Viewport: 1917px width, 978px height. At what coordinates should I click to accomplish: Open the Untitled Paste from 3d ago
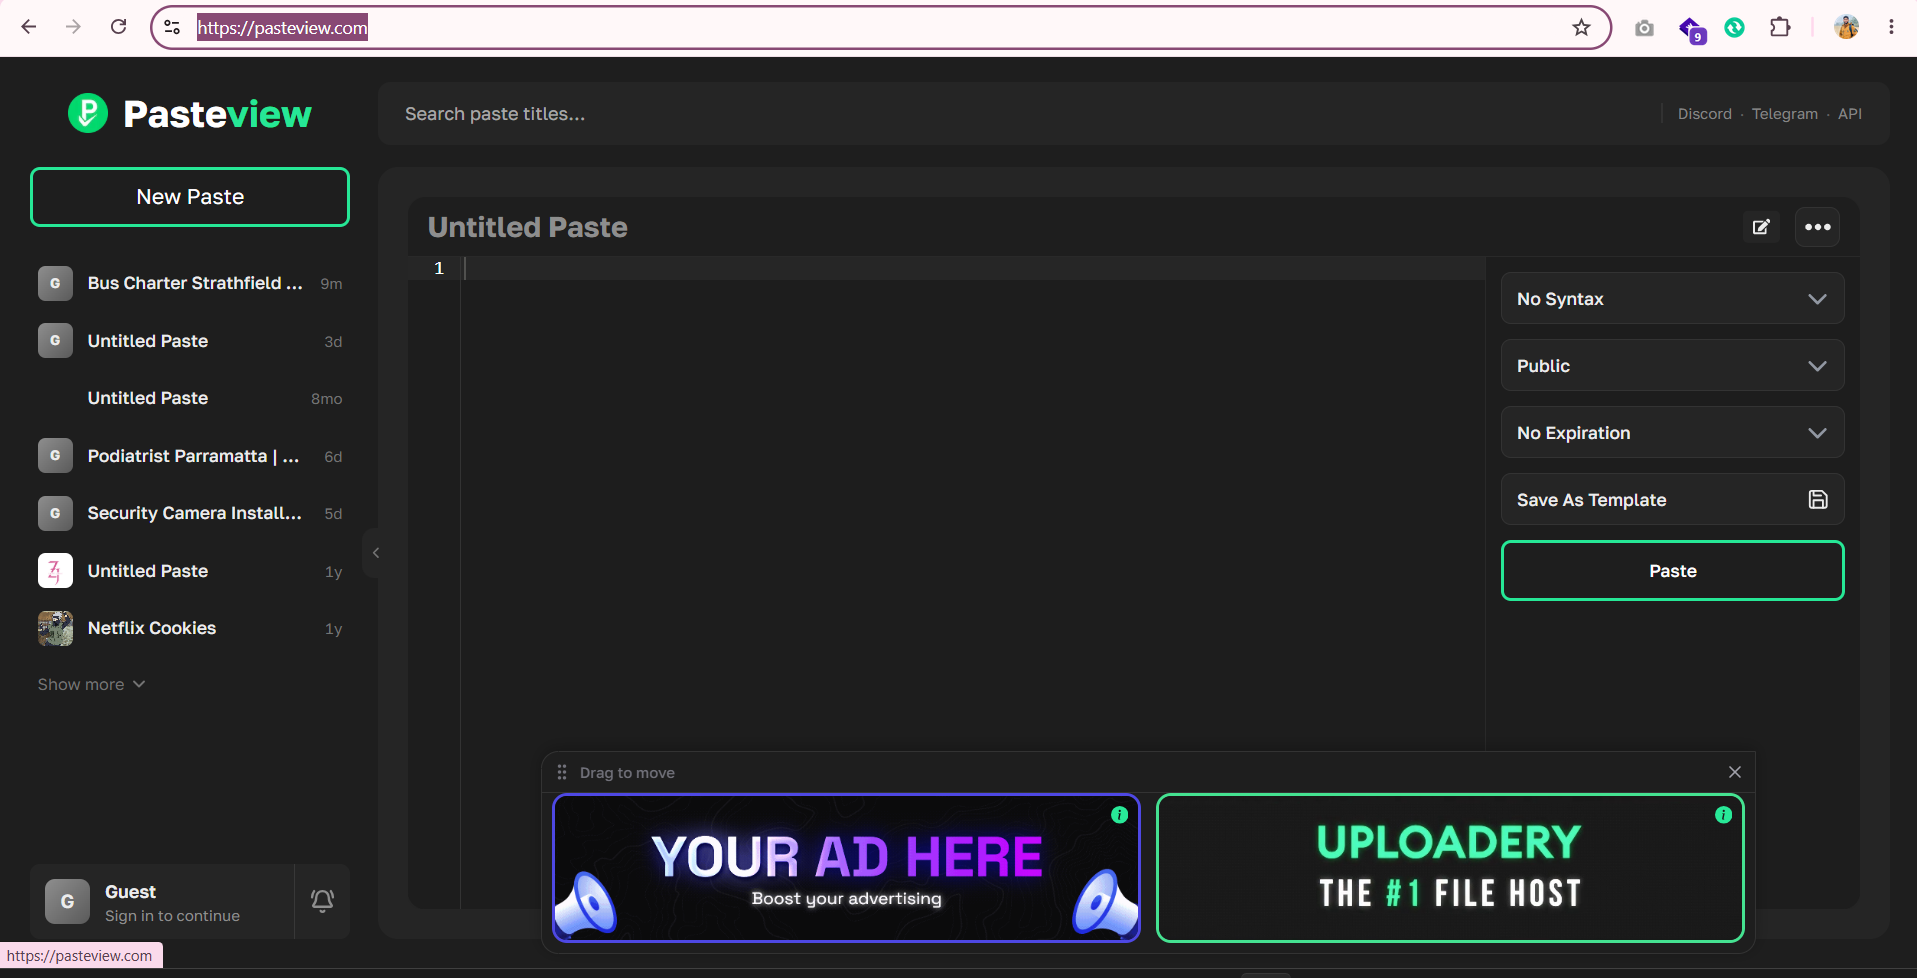tap(190, 341)
